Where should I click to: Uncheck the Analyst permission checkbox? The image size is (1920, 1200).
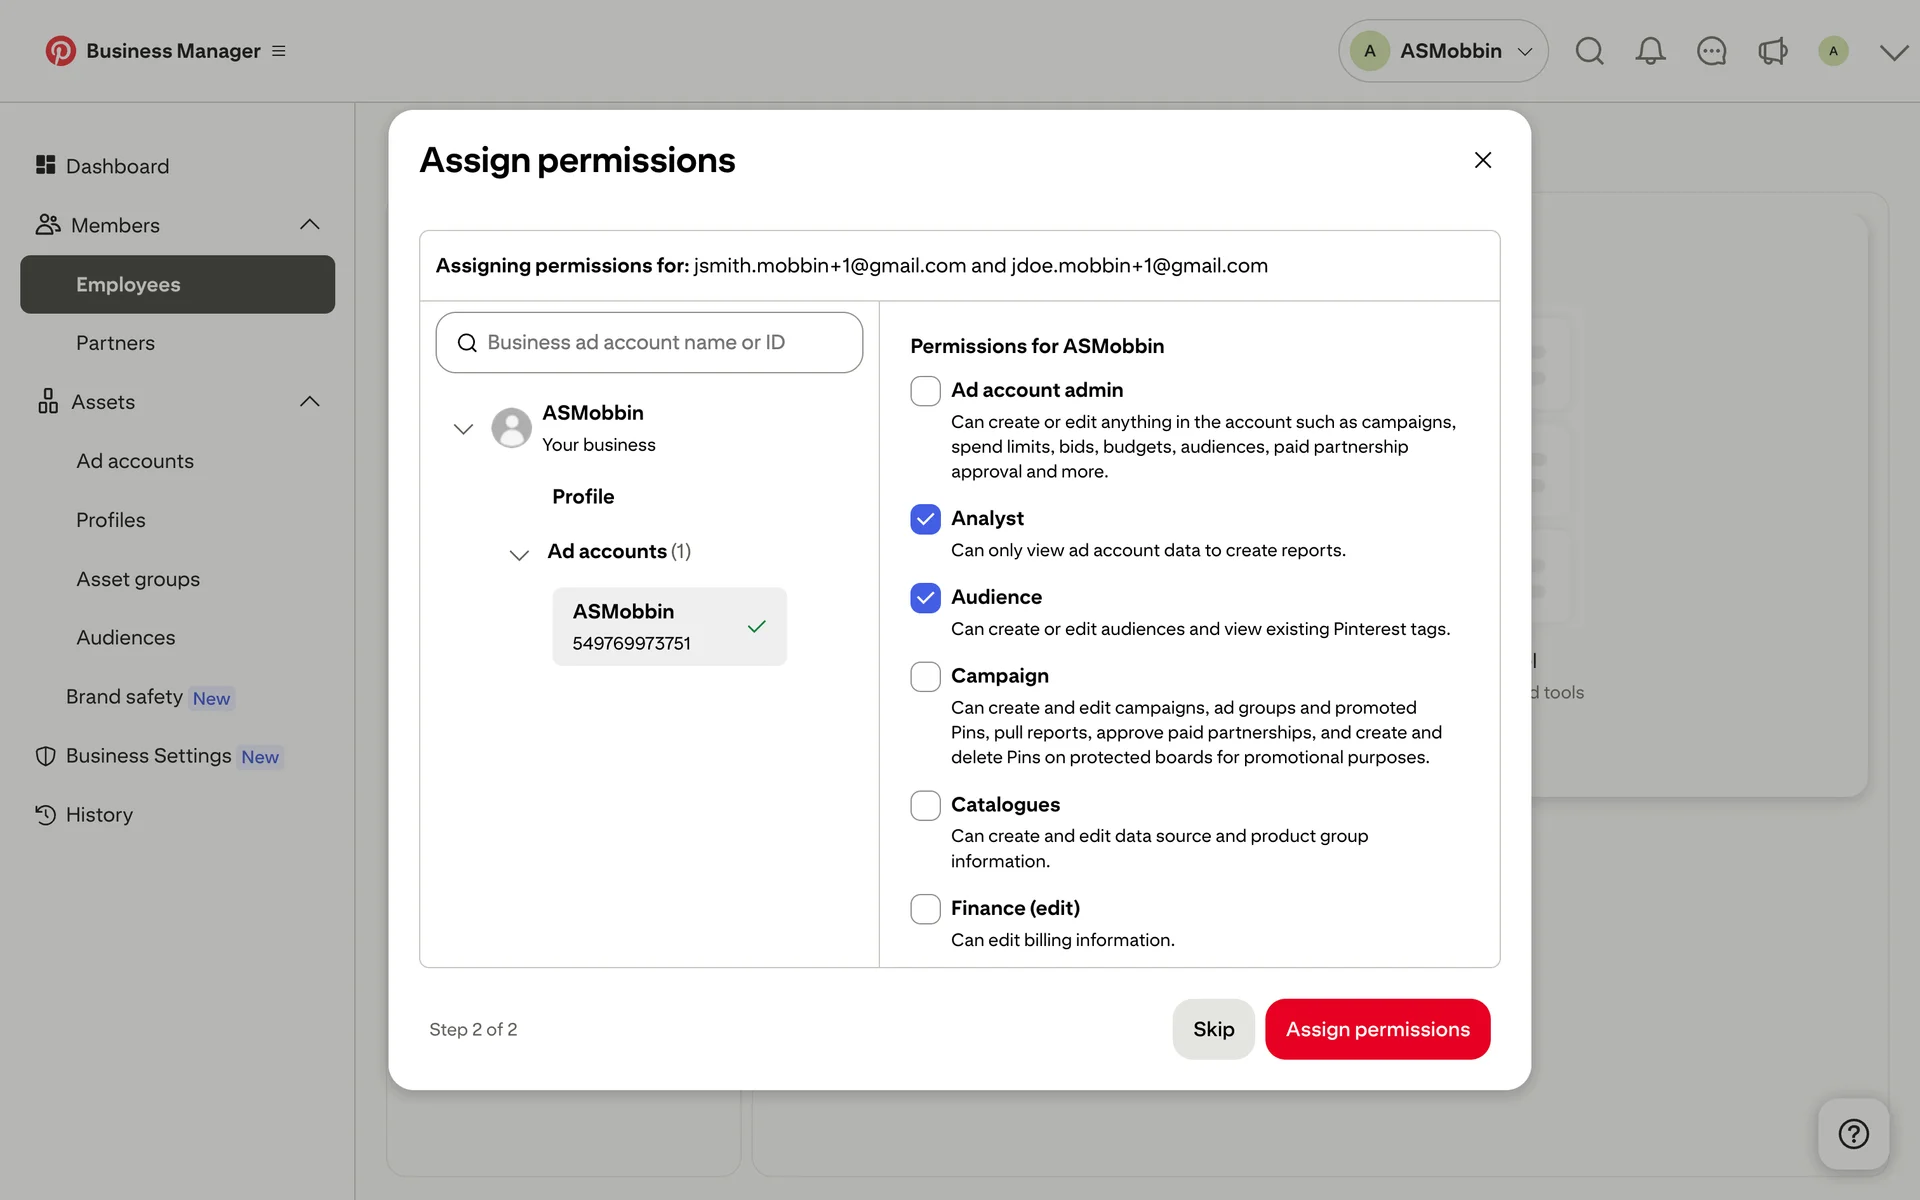coord(925,519)
